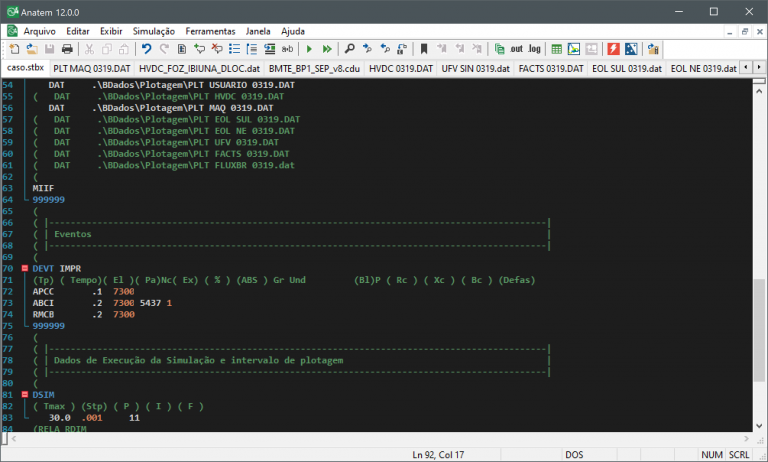Click the down arrow of vertical scrollbar
The width and height of the screenshot is (768, 462).
[x=760, y=425]
